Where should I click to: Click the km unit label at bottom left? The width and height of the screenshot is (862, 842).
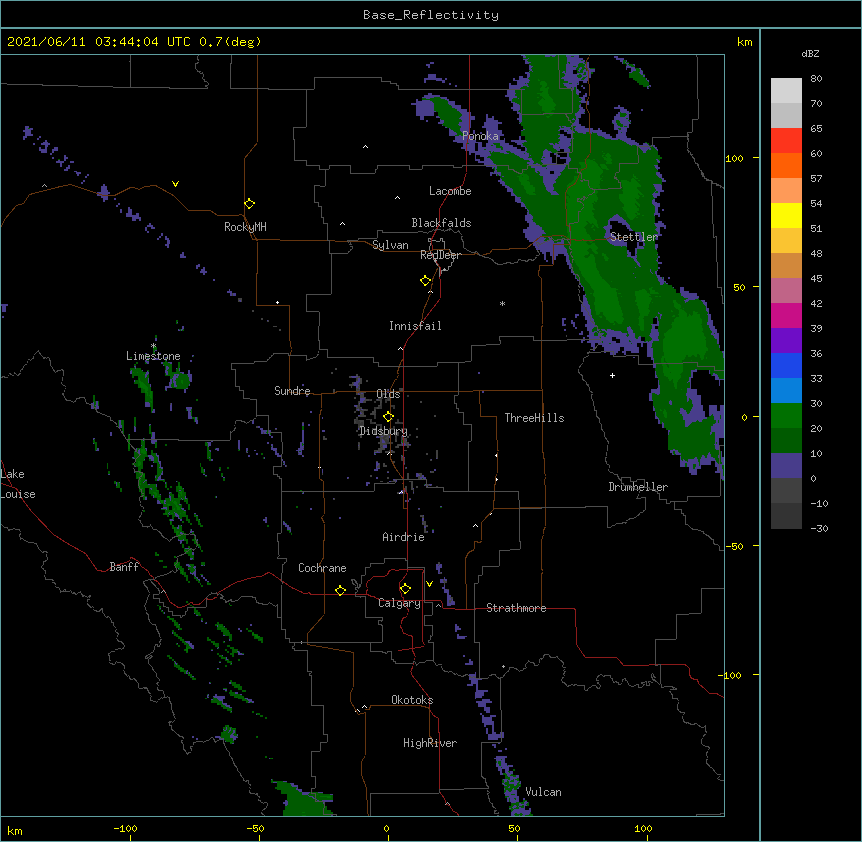tap(15, 831)
